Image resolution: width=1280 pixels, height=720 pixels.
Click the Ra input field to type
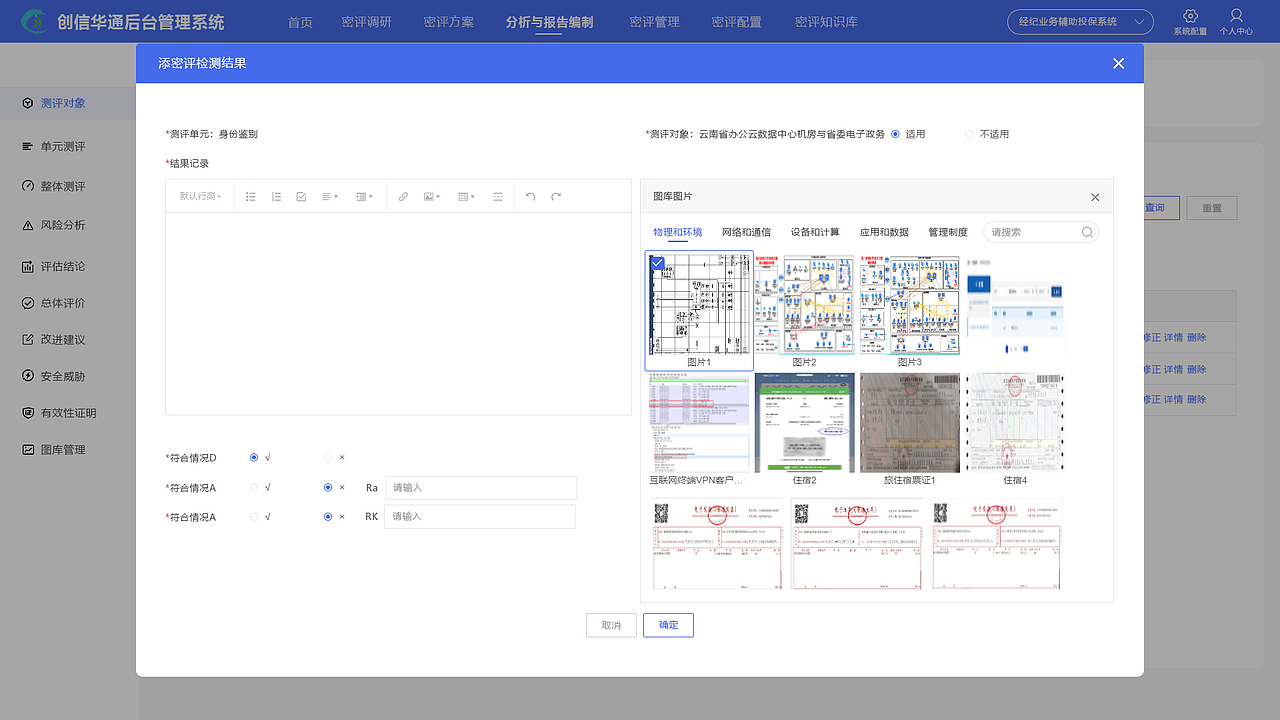pos(480,487)
